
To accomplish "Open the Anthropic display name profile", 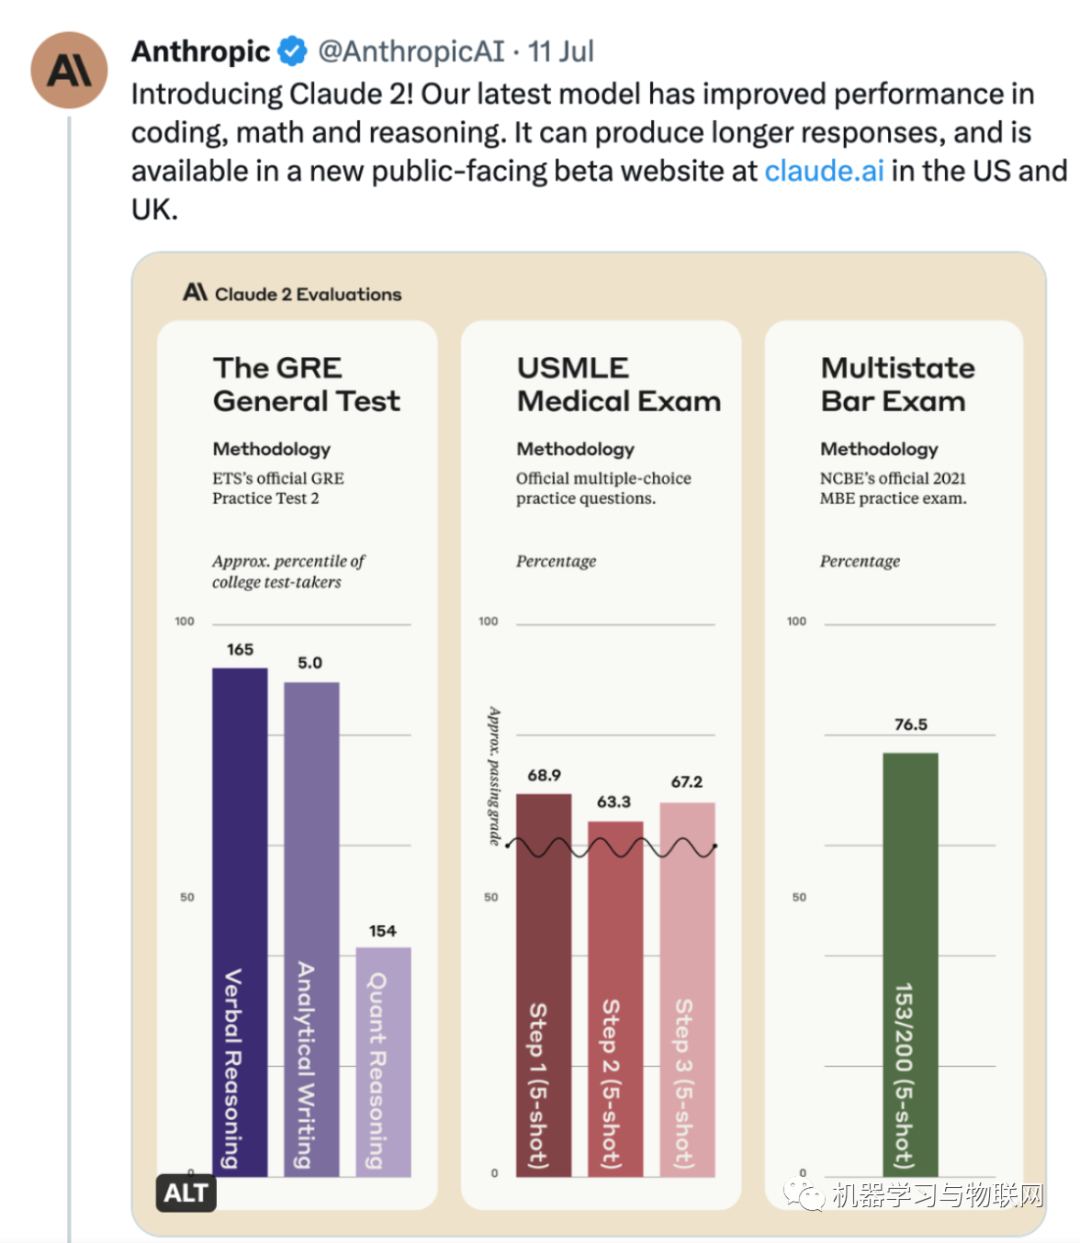I will click(201, 51).
